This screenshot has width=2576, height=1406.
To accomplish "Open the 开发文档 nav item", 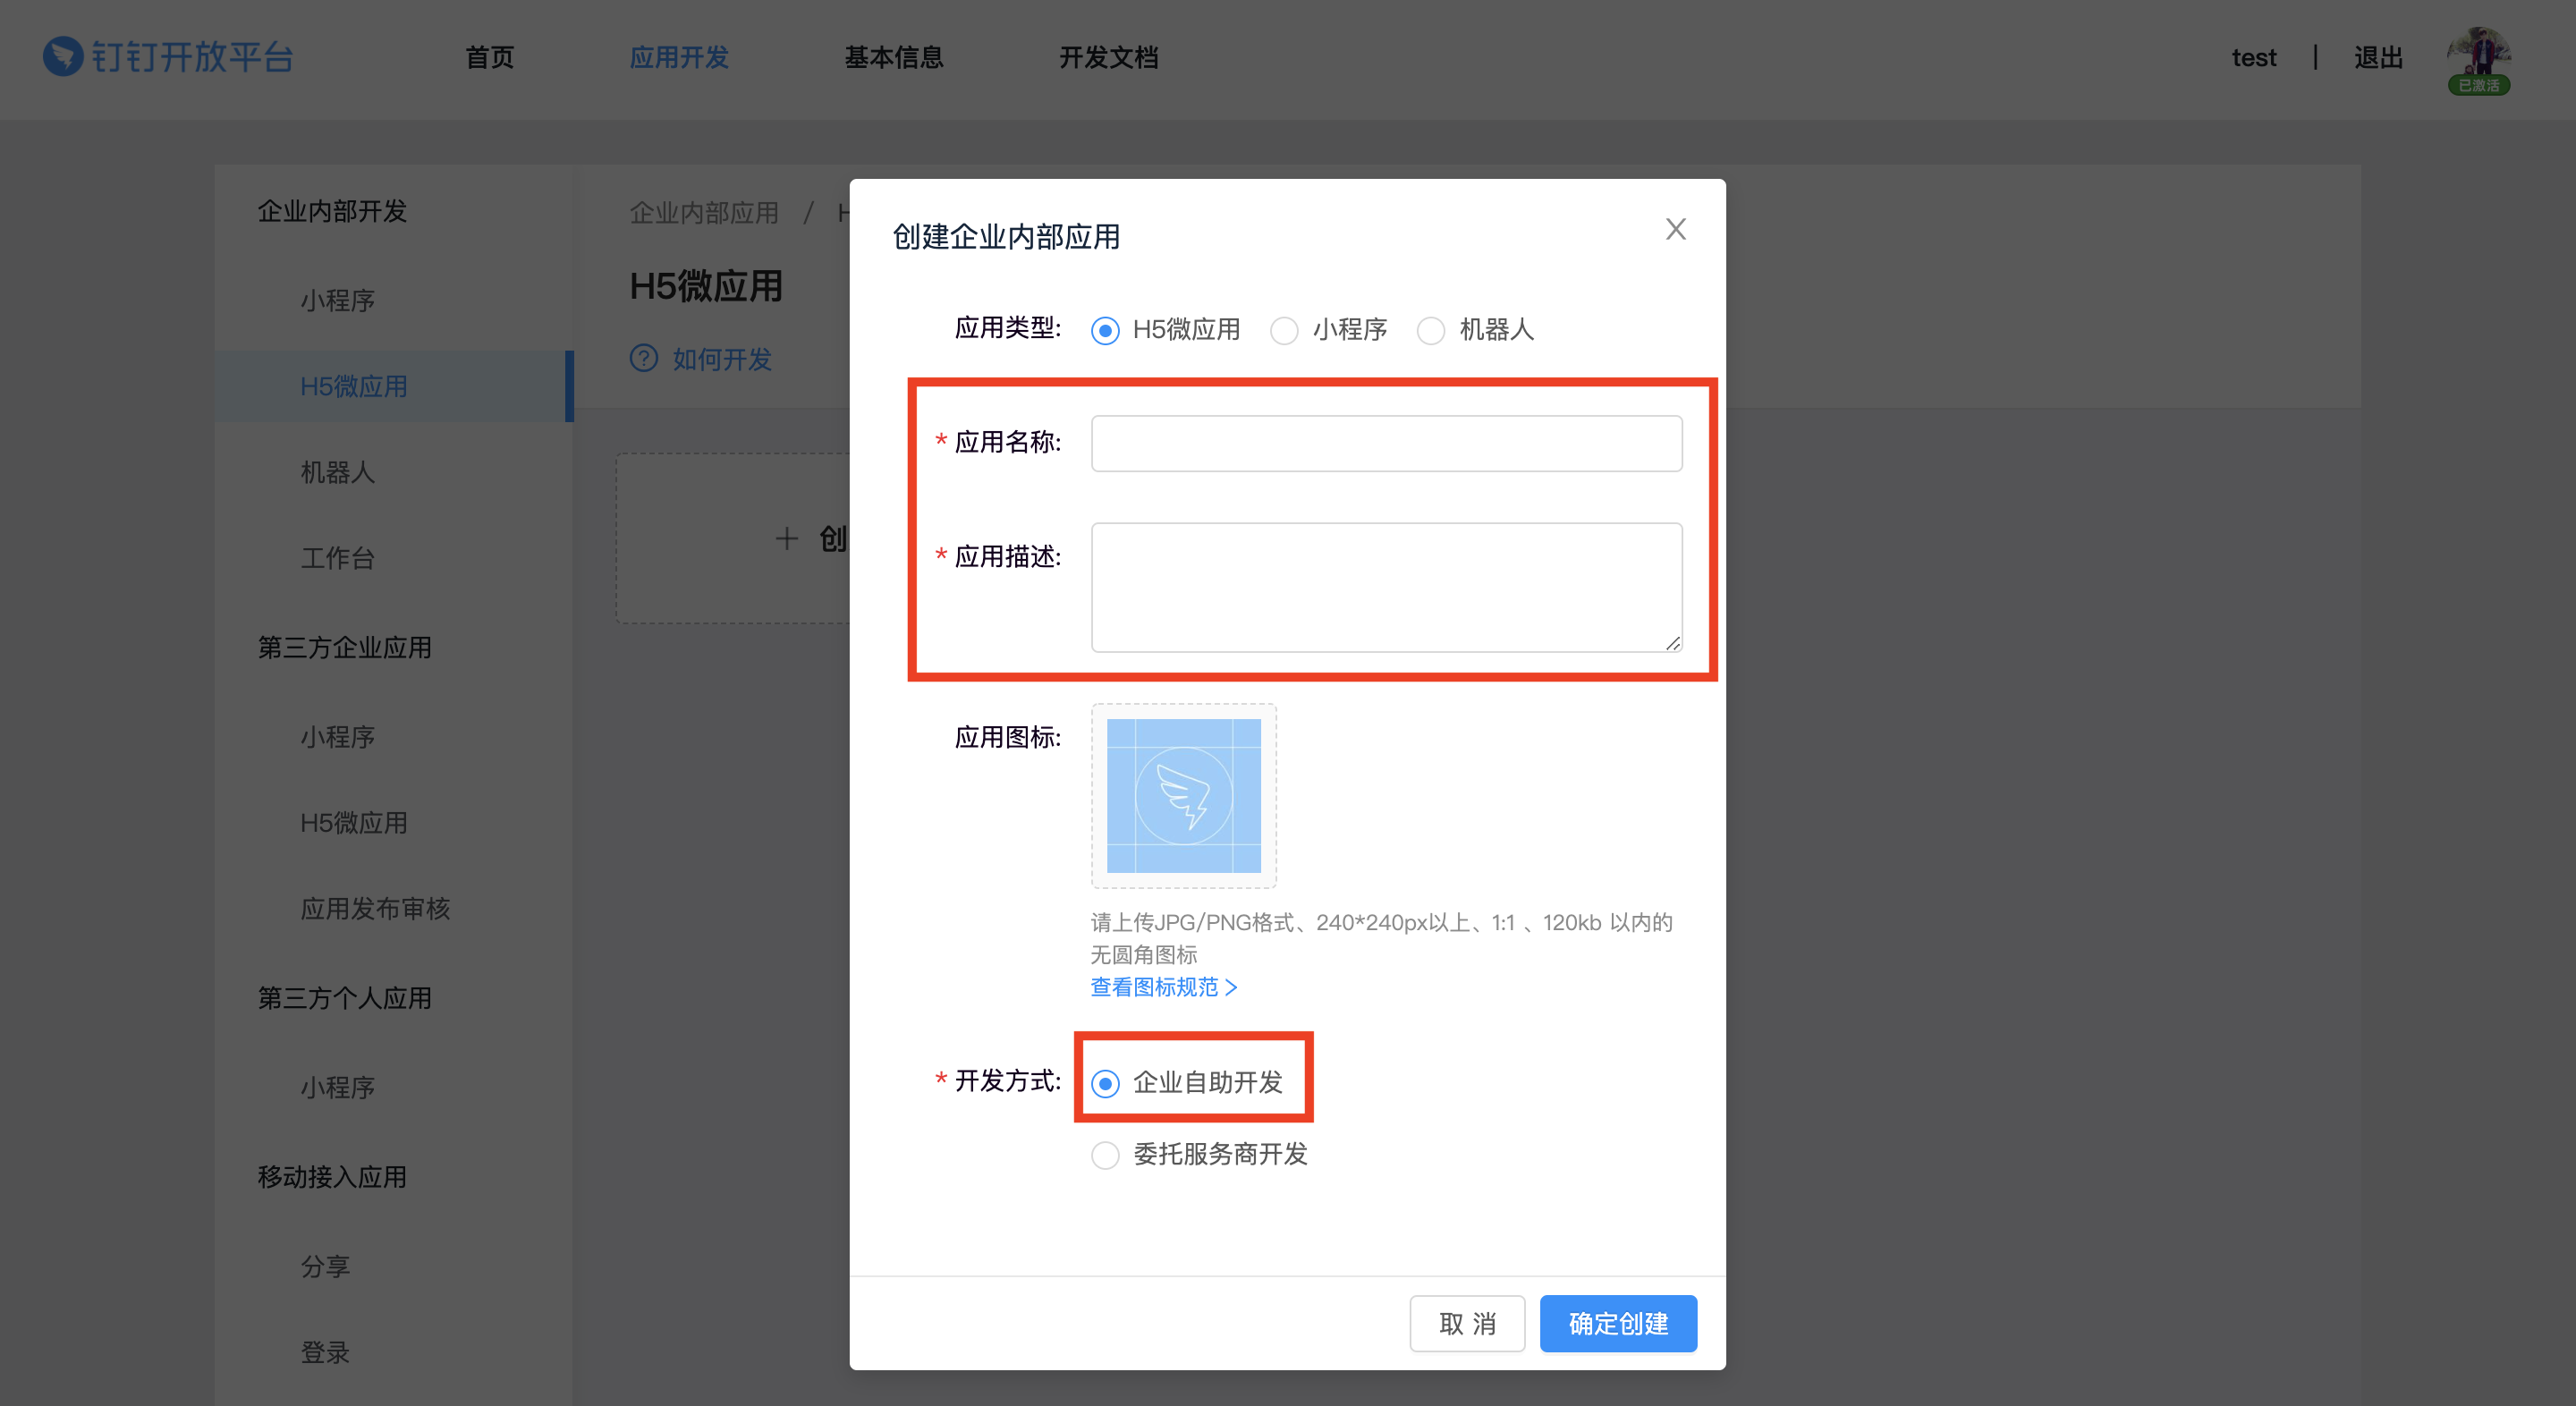I will click(1108, 58).
